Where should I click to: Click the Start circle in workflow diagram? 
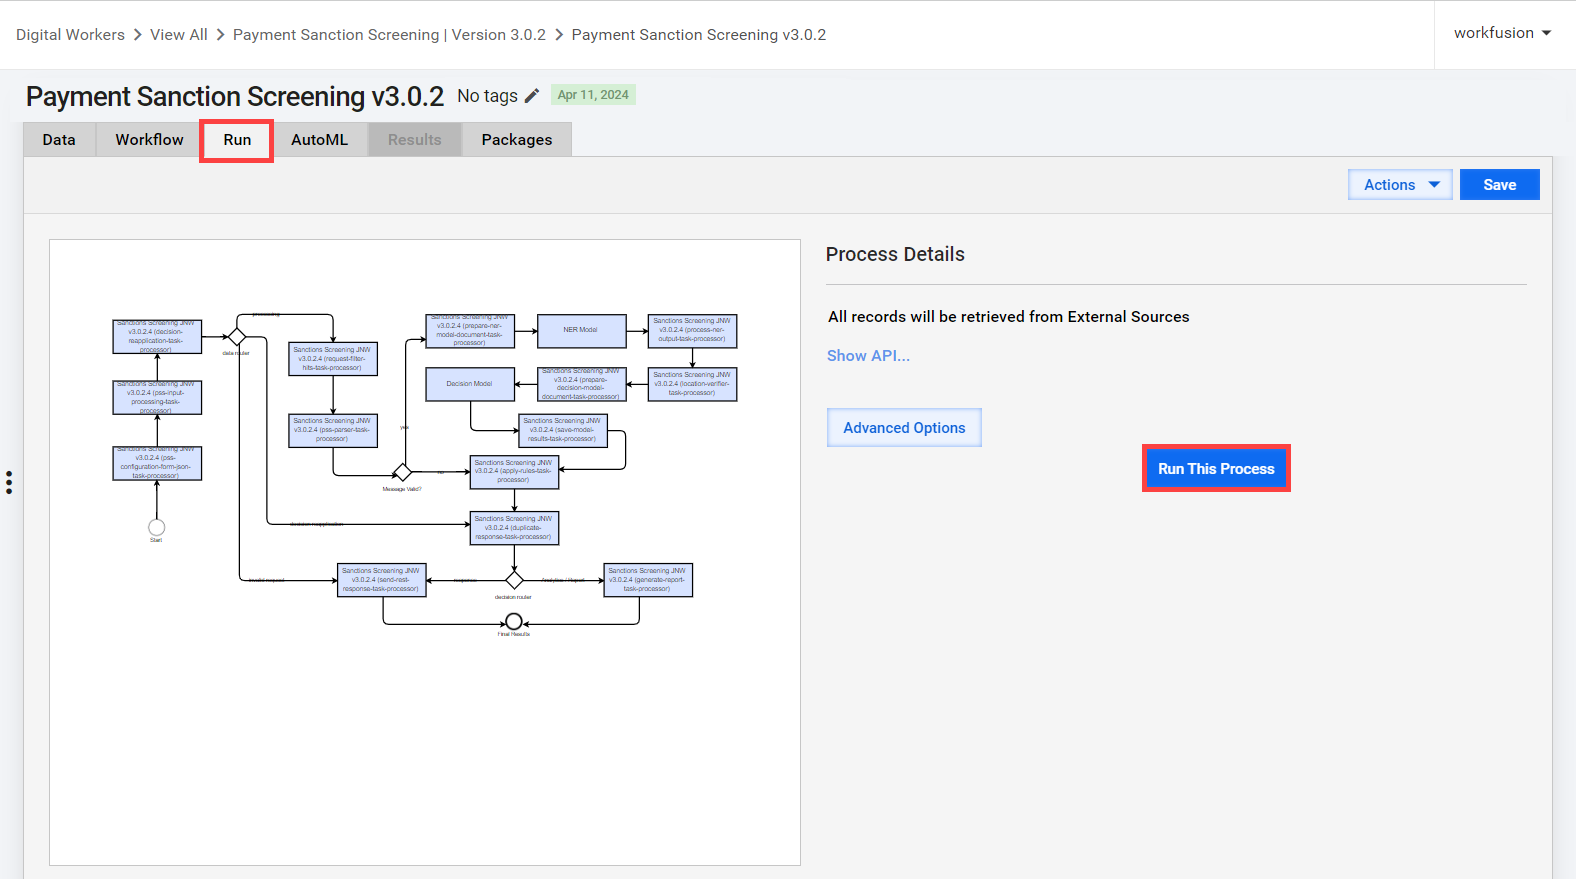click(157, 527)
